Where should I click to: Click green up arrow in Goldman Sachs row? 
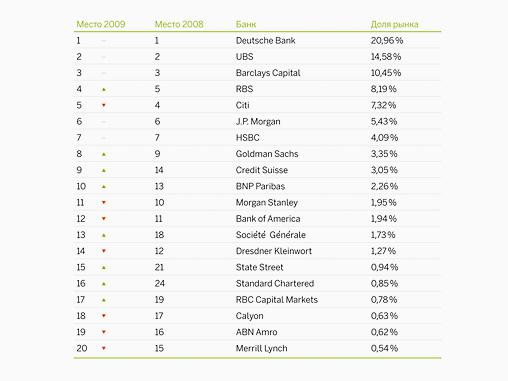[x=104, y=154]
